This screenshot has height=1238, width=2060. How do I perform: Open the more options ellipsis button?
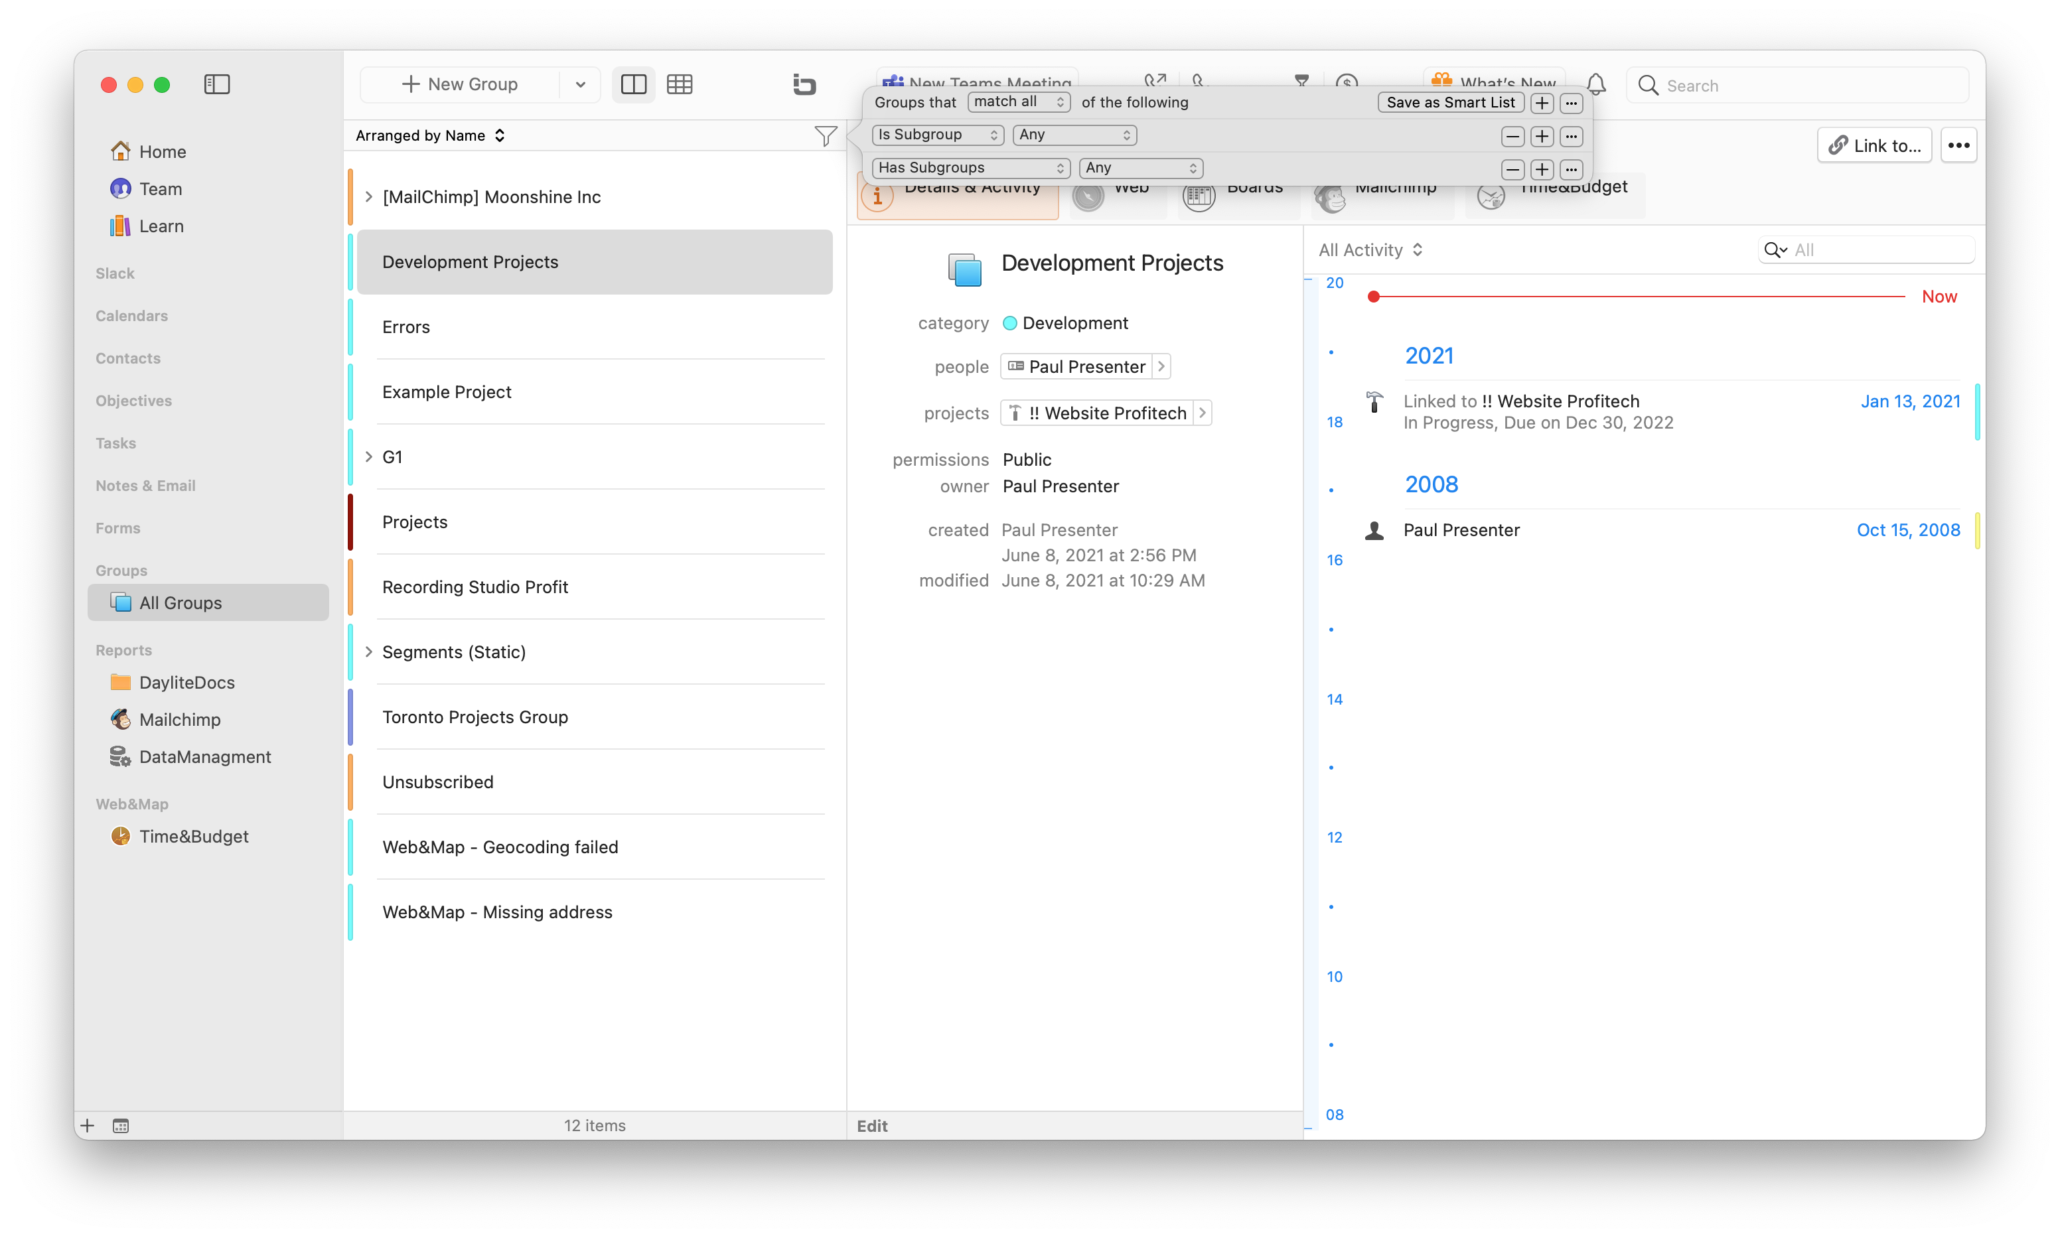tap(1958, 145)
